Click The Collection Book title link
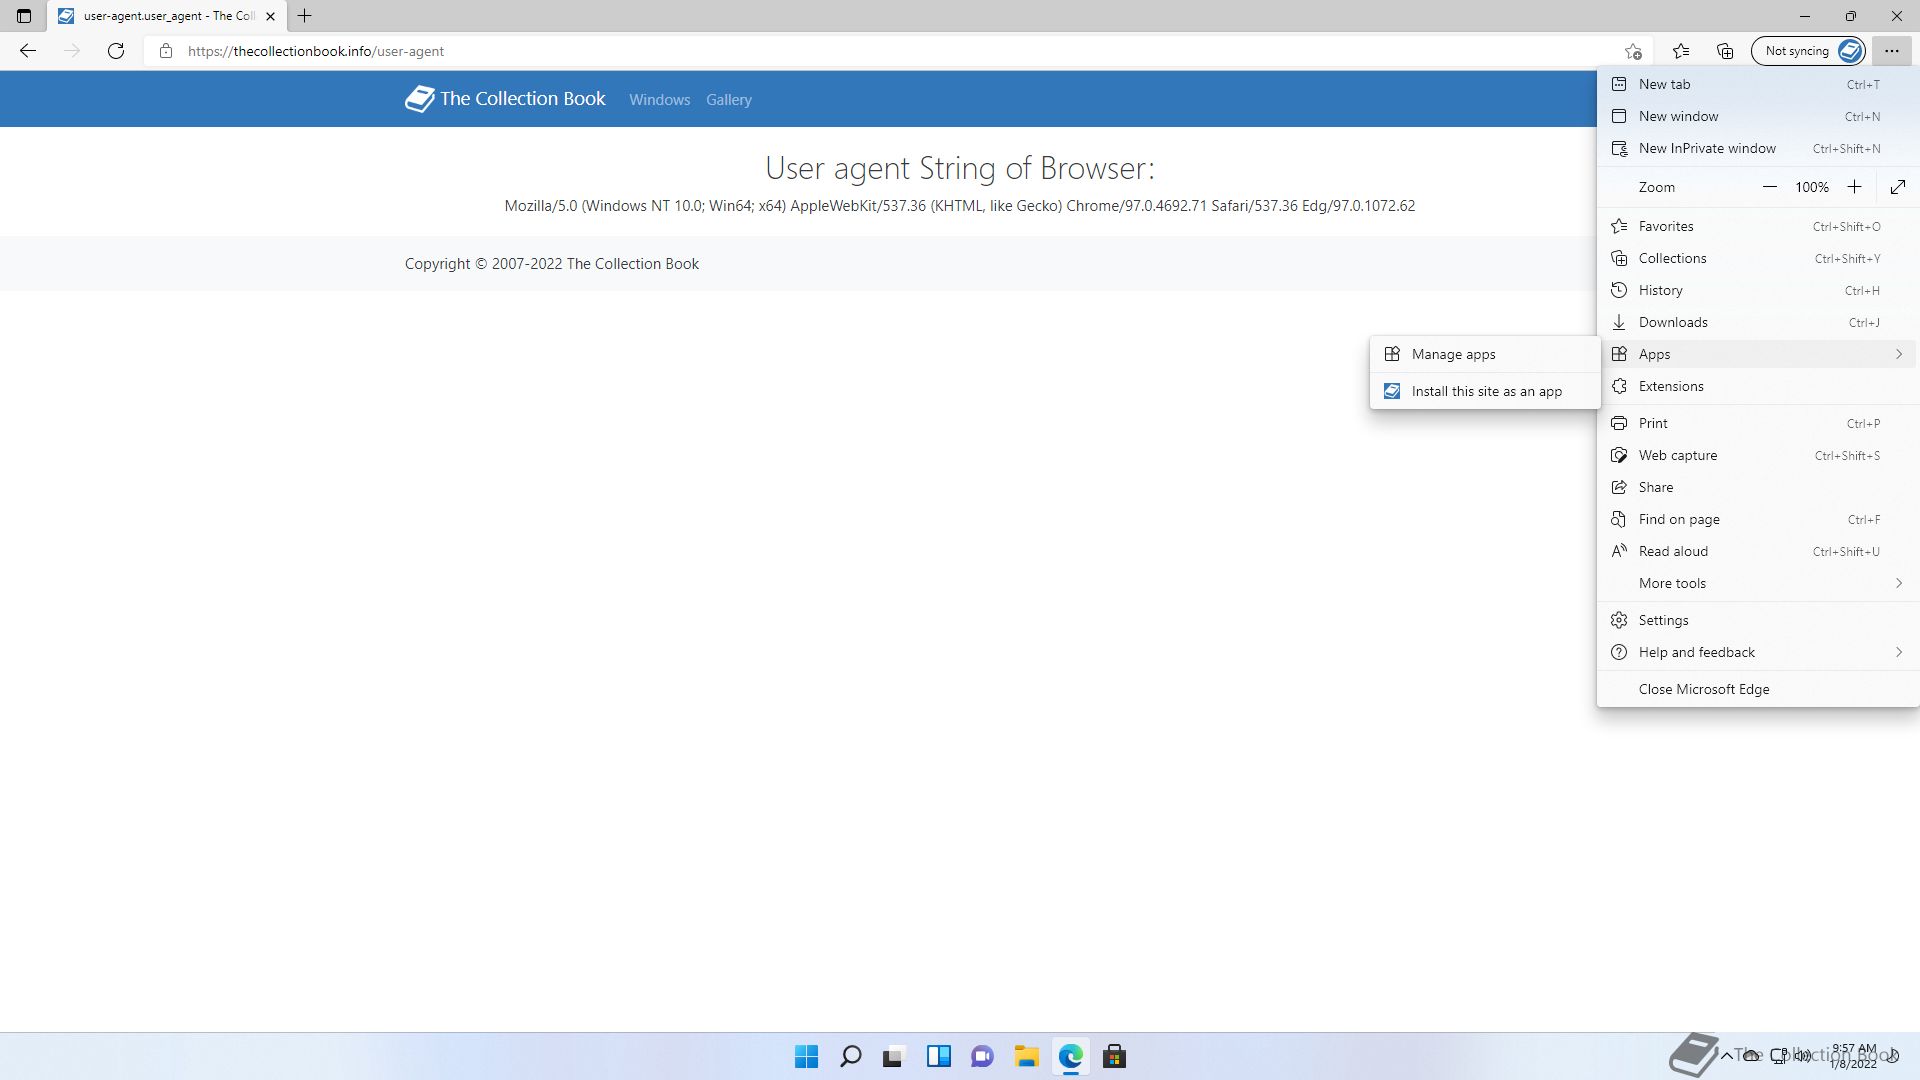The image size is (1920, 1080). coord(522,98)
